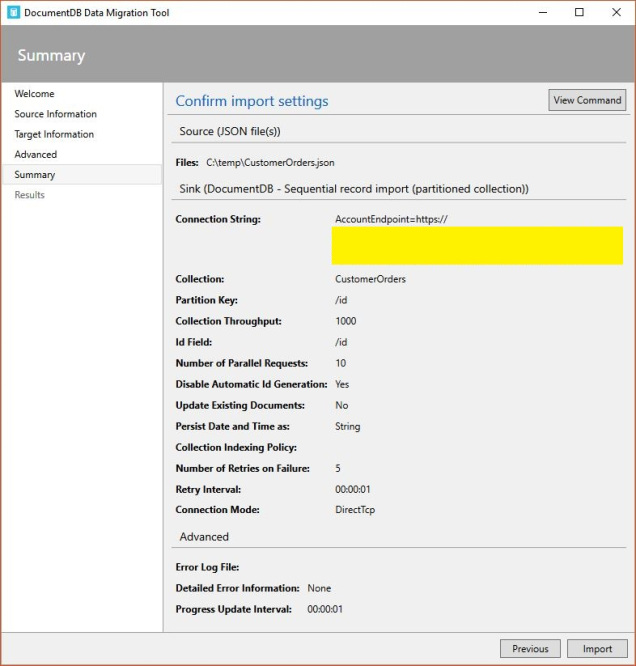This screenshot has width=636, height=666.
Task: Click the Detailed Error Information value None
Action: coord(319,588)
